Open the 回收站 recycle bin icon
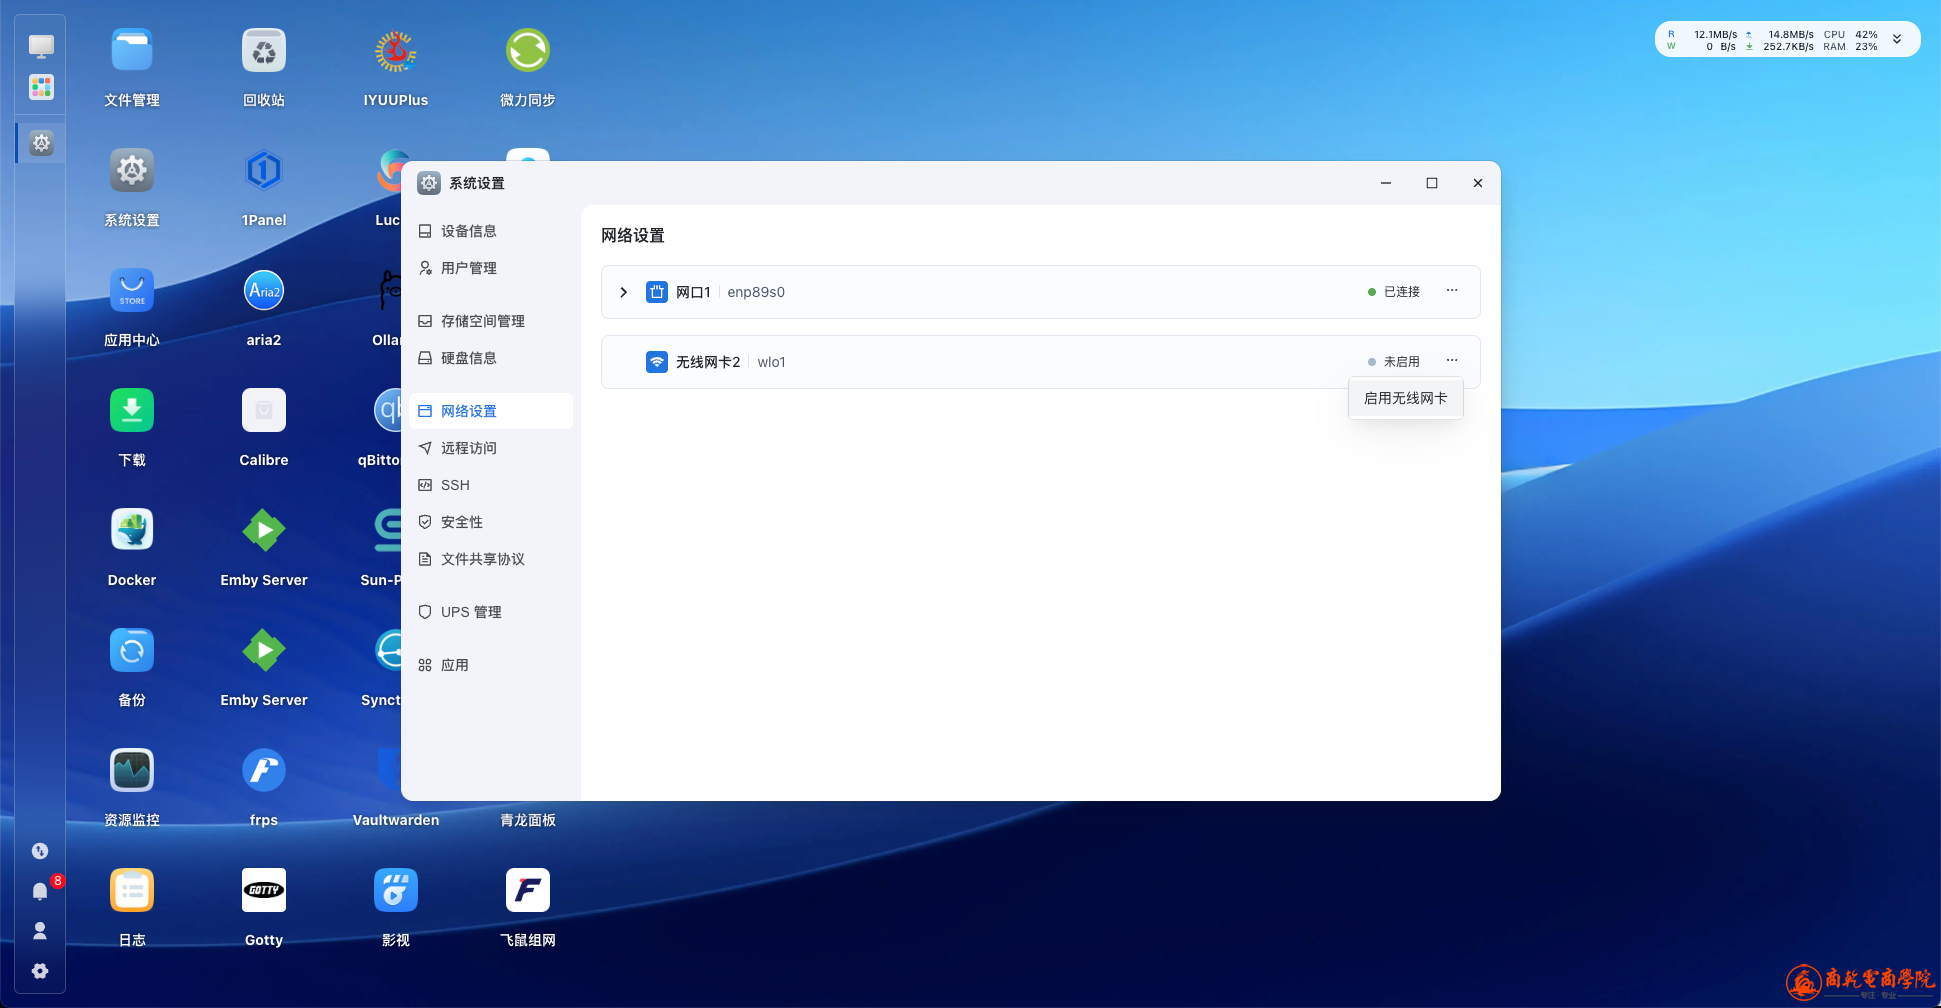The height and width of the screenshot is (1008, 1941). point(264,50)
